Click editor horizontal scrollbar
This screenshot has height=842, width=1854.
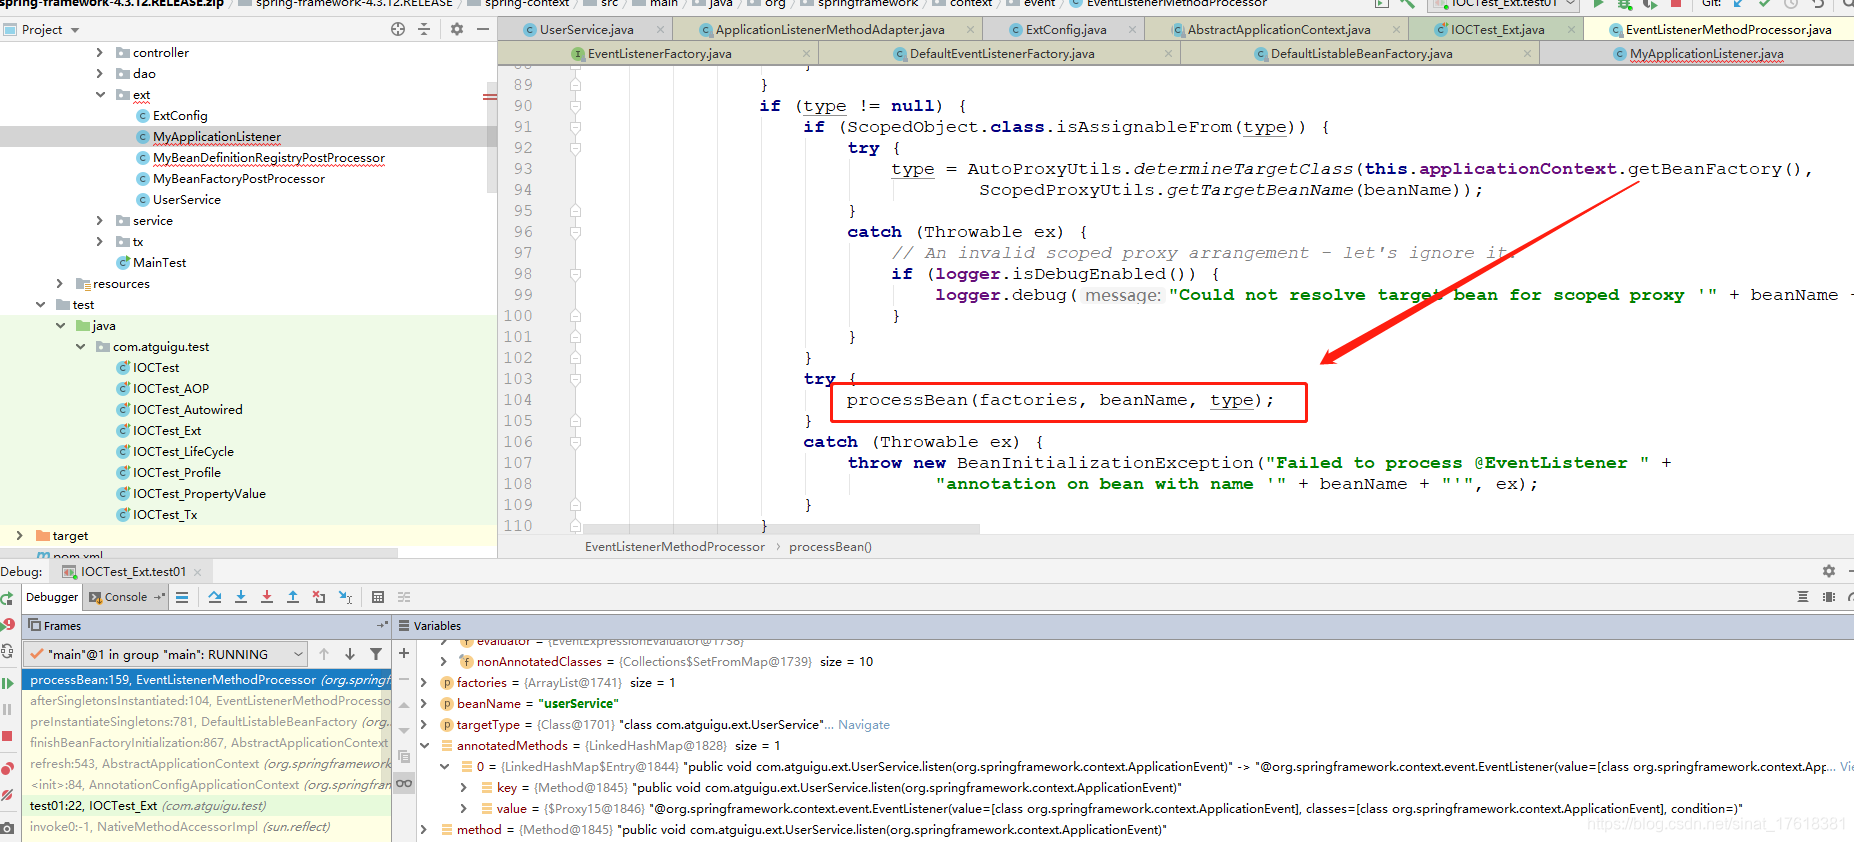781,528
